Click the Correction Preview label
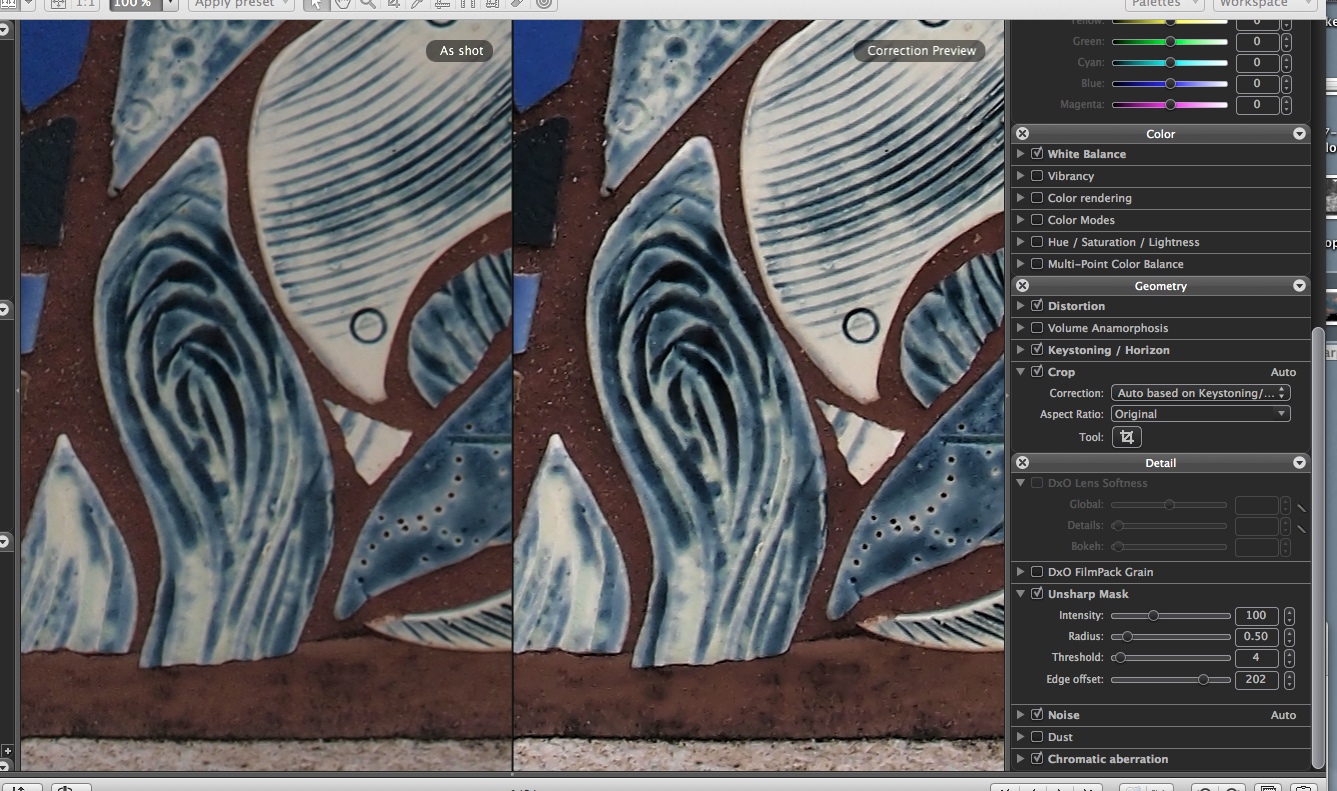This screenshot has height=791, width=1337. [x=920, y=51]
